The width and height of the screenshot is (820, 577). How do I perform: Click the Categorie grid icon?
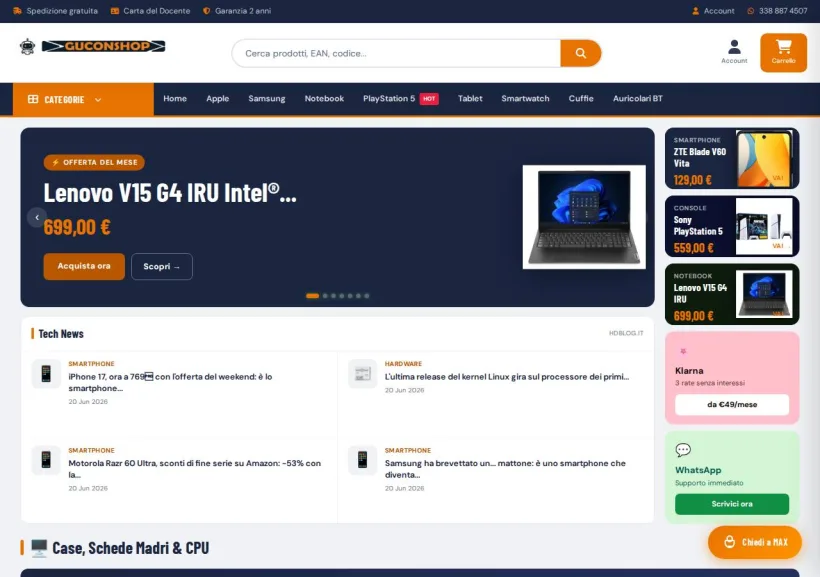(x=33, y=99)
